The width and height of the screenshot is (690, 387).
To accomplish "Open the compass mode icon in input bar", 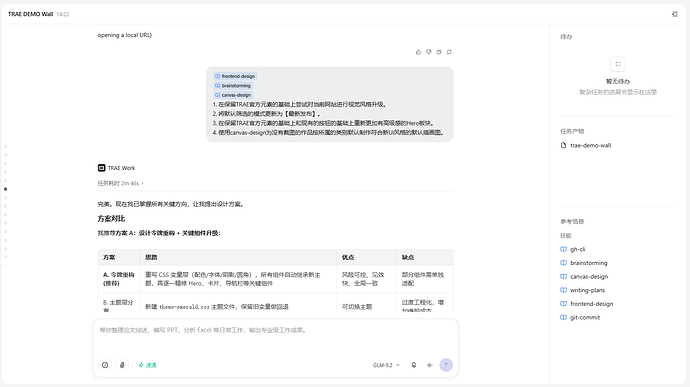I will click(105, 365).
